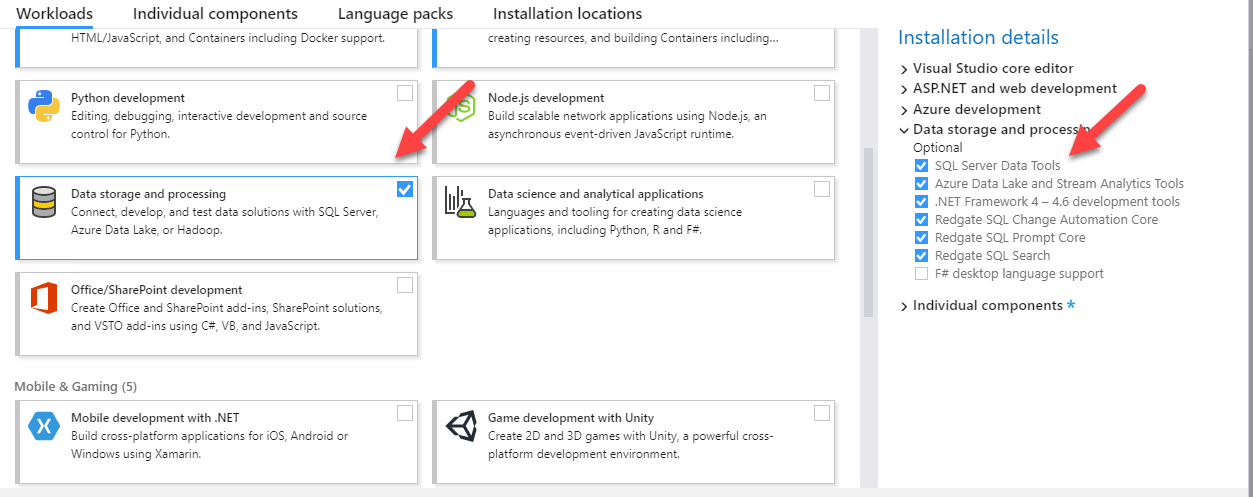This screenshot has width=1253, height=497.
Task: Uncheck .NET Framework 4 – 4.6 development tools
Action: 921,202
